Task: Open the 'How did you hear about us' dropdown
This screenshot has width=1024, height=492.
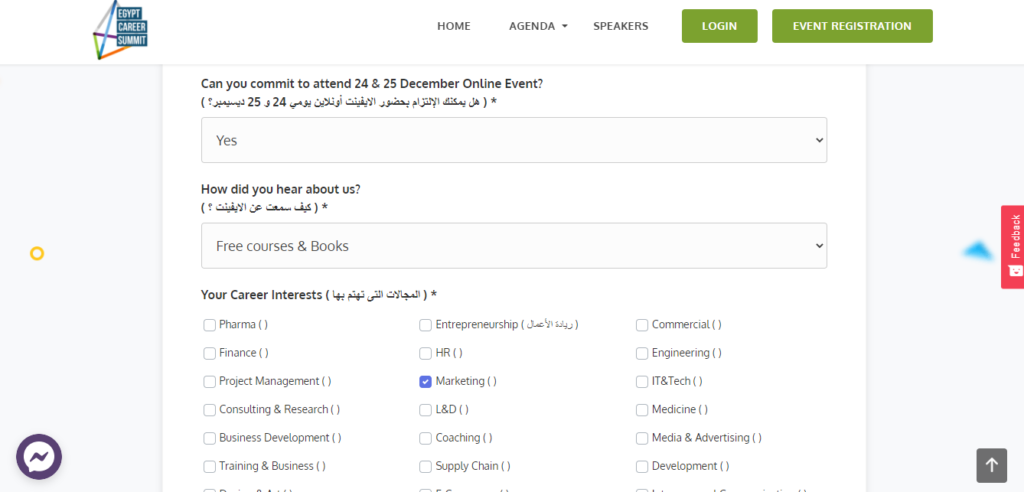Action: tap(514, 246)
